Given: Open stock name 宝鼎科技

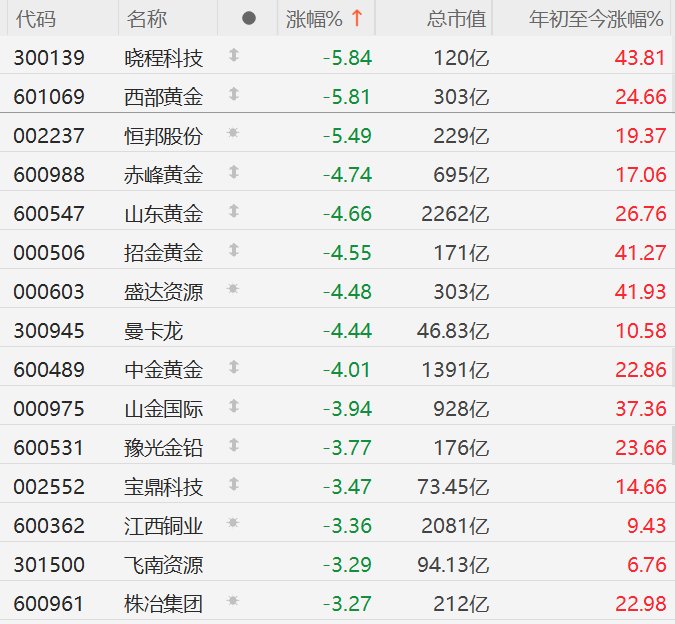Looking at the screenshot, I should (x=164, y=487).
